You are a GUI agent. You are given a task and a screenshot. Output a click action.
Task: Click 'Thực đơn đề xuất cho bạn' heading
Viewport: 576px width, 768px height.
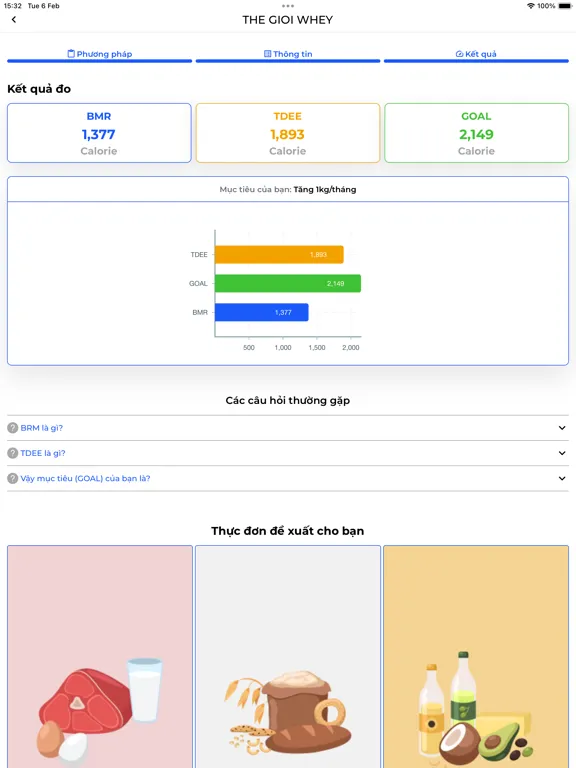(x=288, y=531)
